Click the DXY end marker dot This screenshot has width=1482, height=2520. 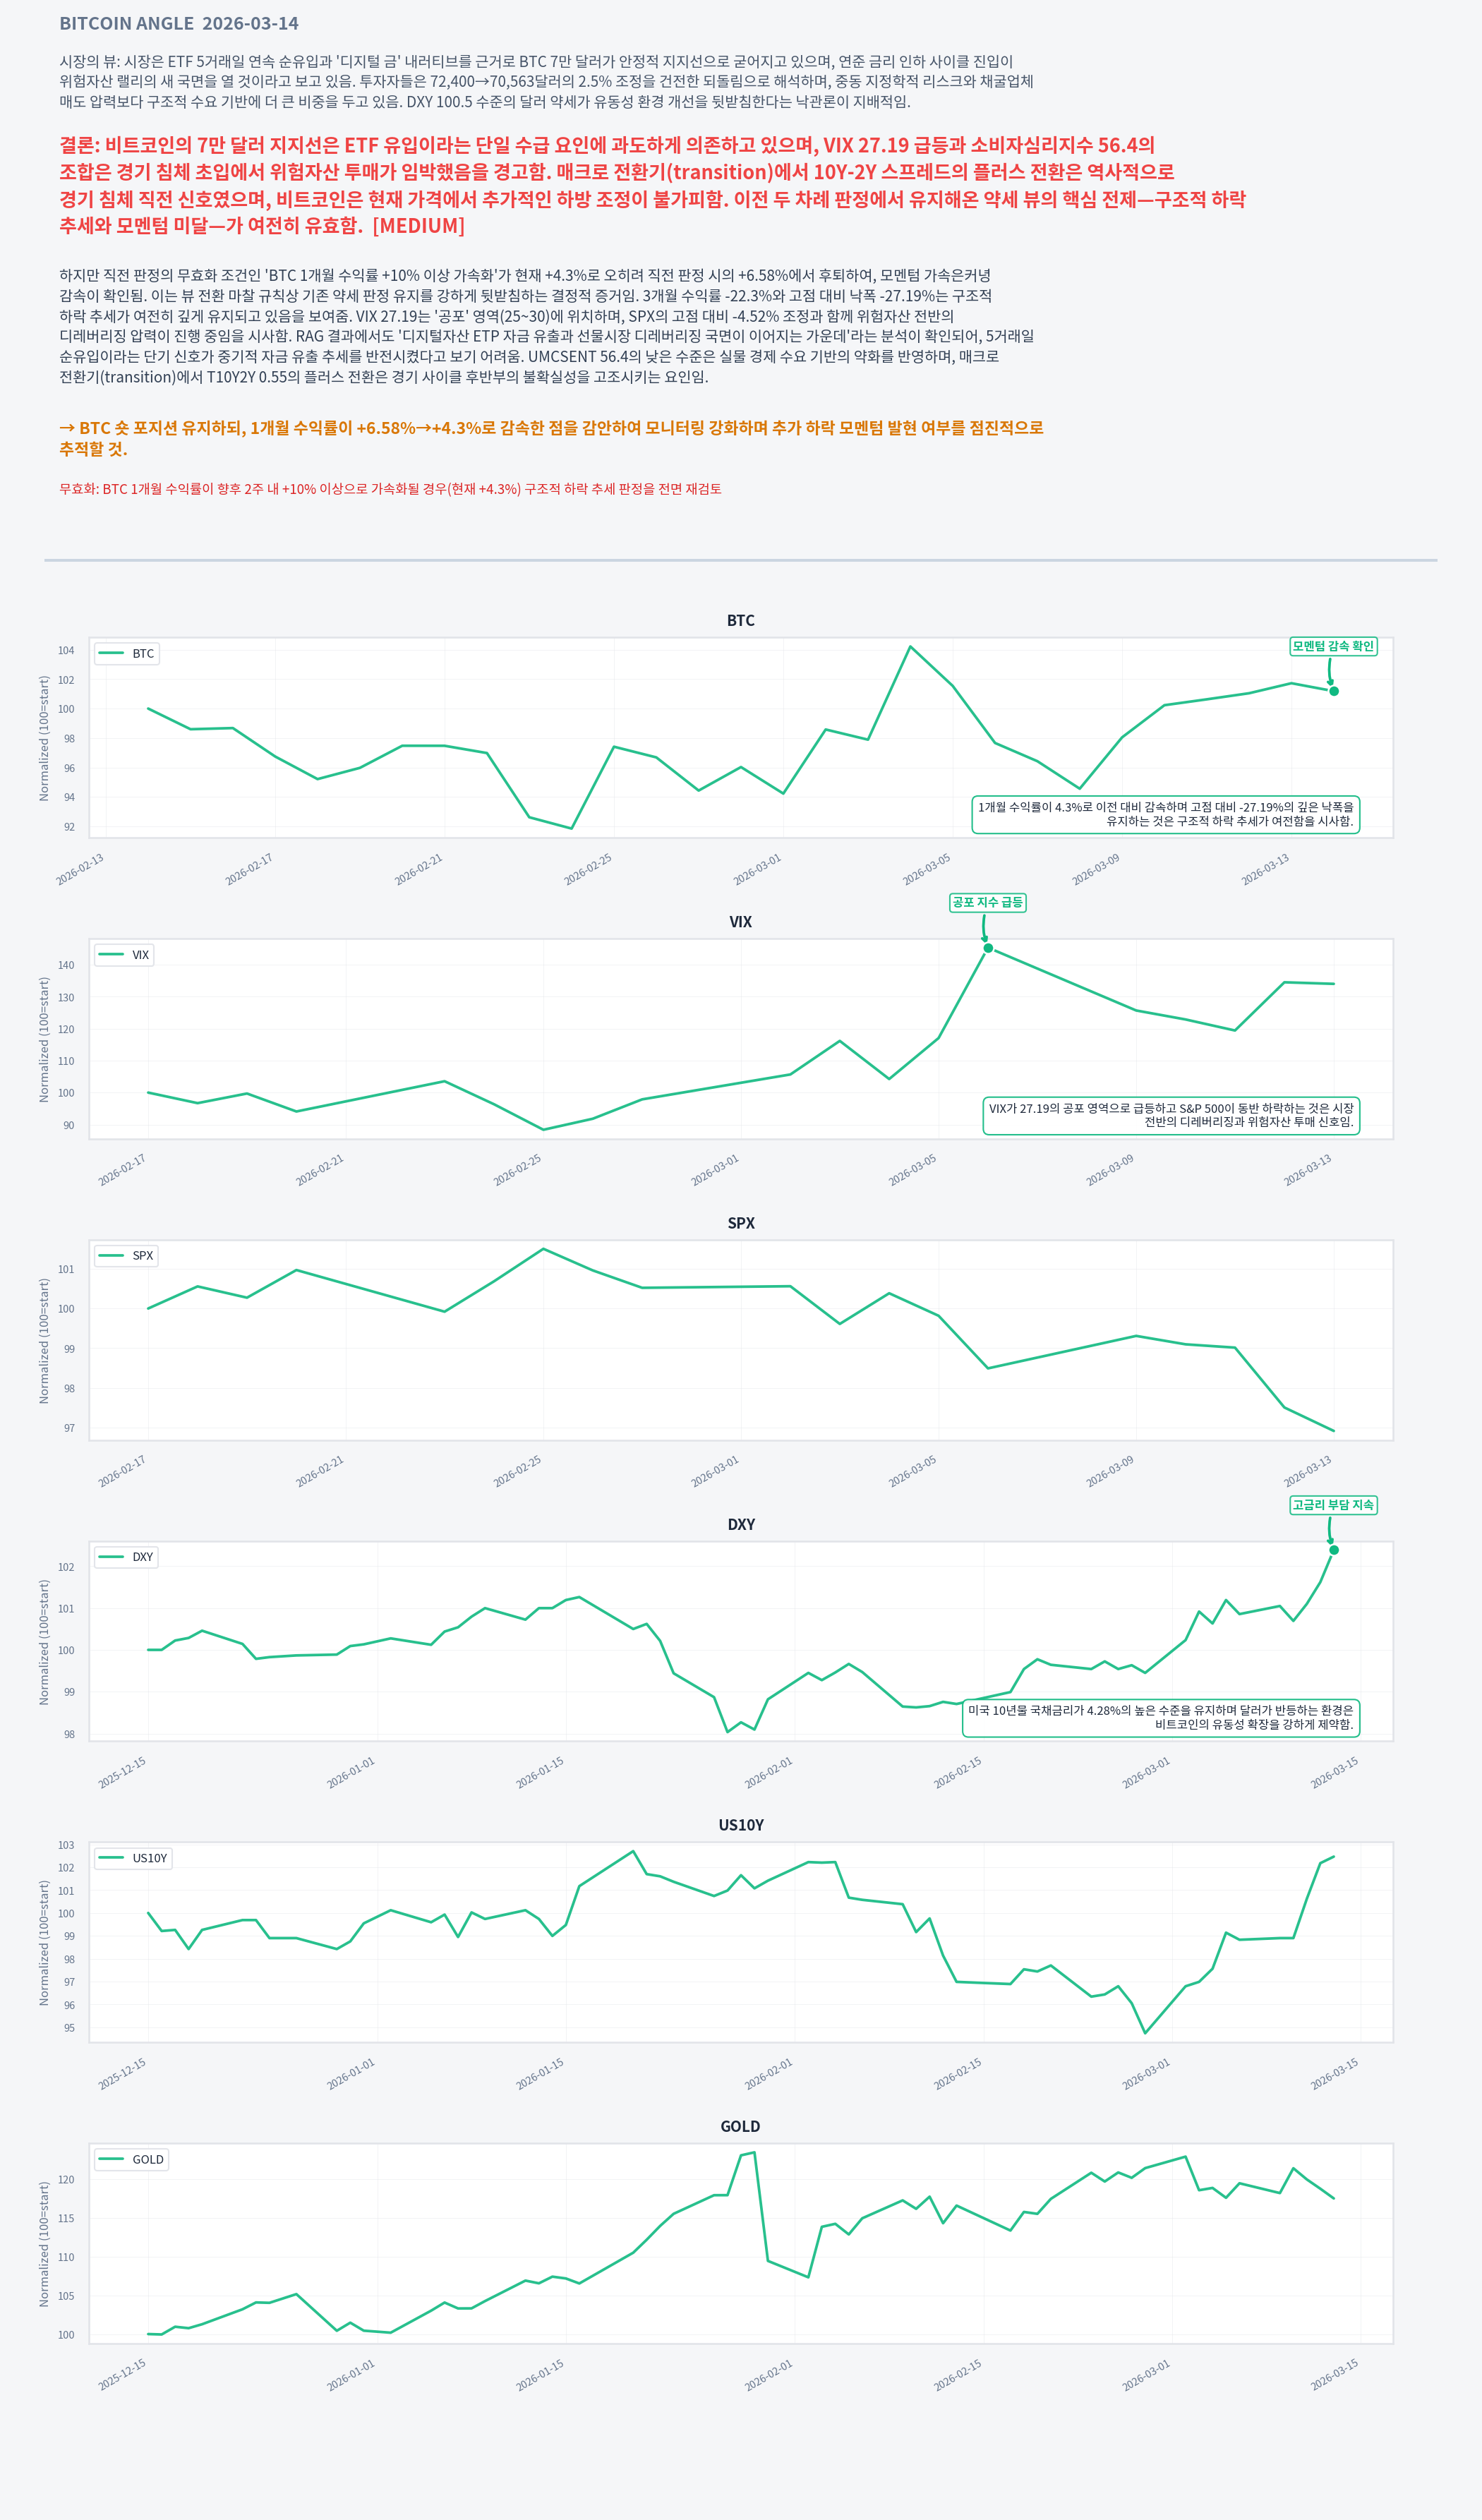click(1334, 1550)
